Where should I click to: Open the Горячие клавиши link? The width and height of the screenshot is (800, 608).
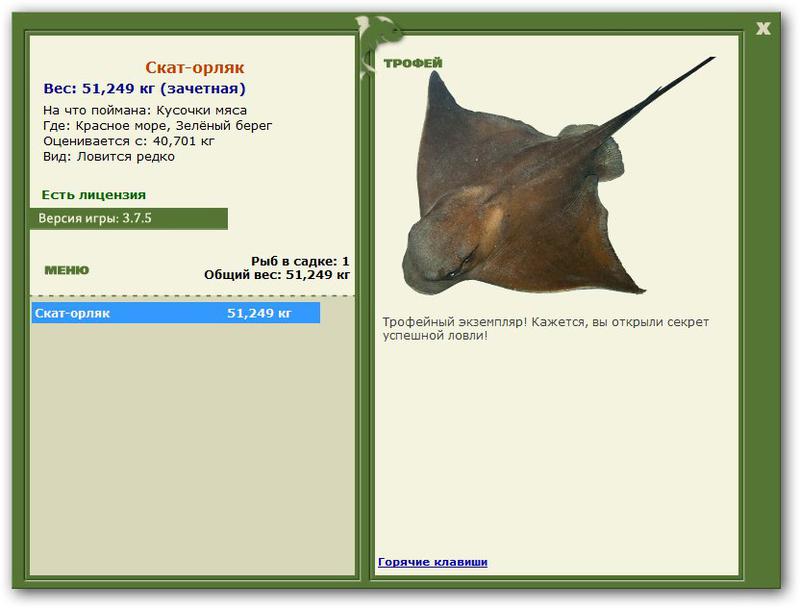[433, 562]
